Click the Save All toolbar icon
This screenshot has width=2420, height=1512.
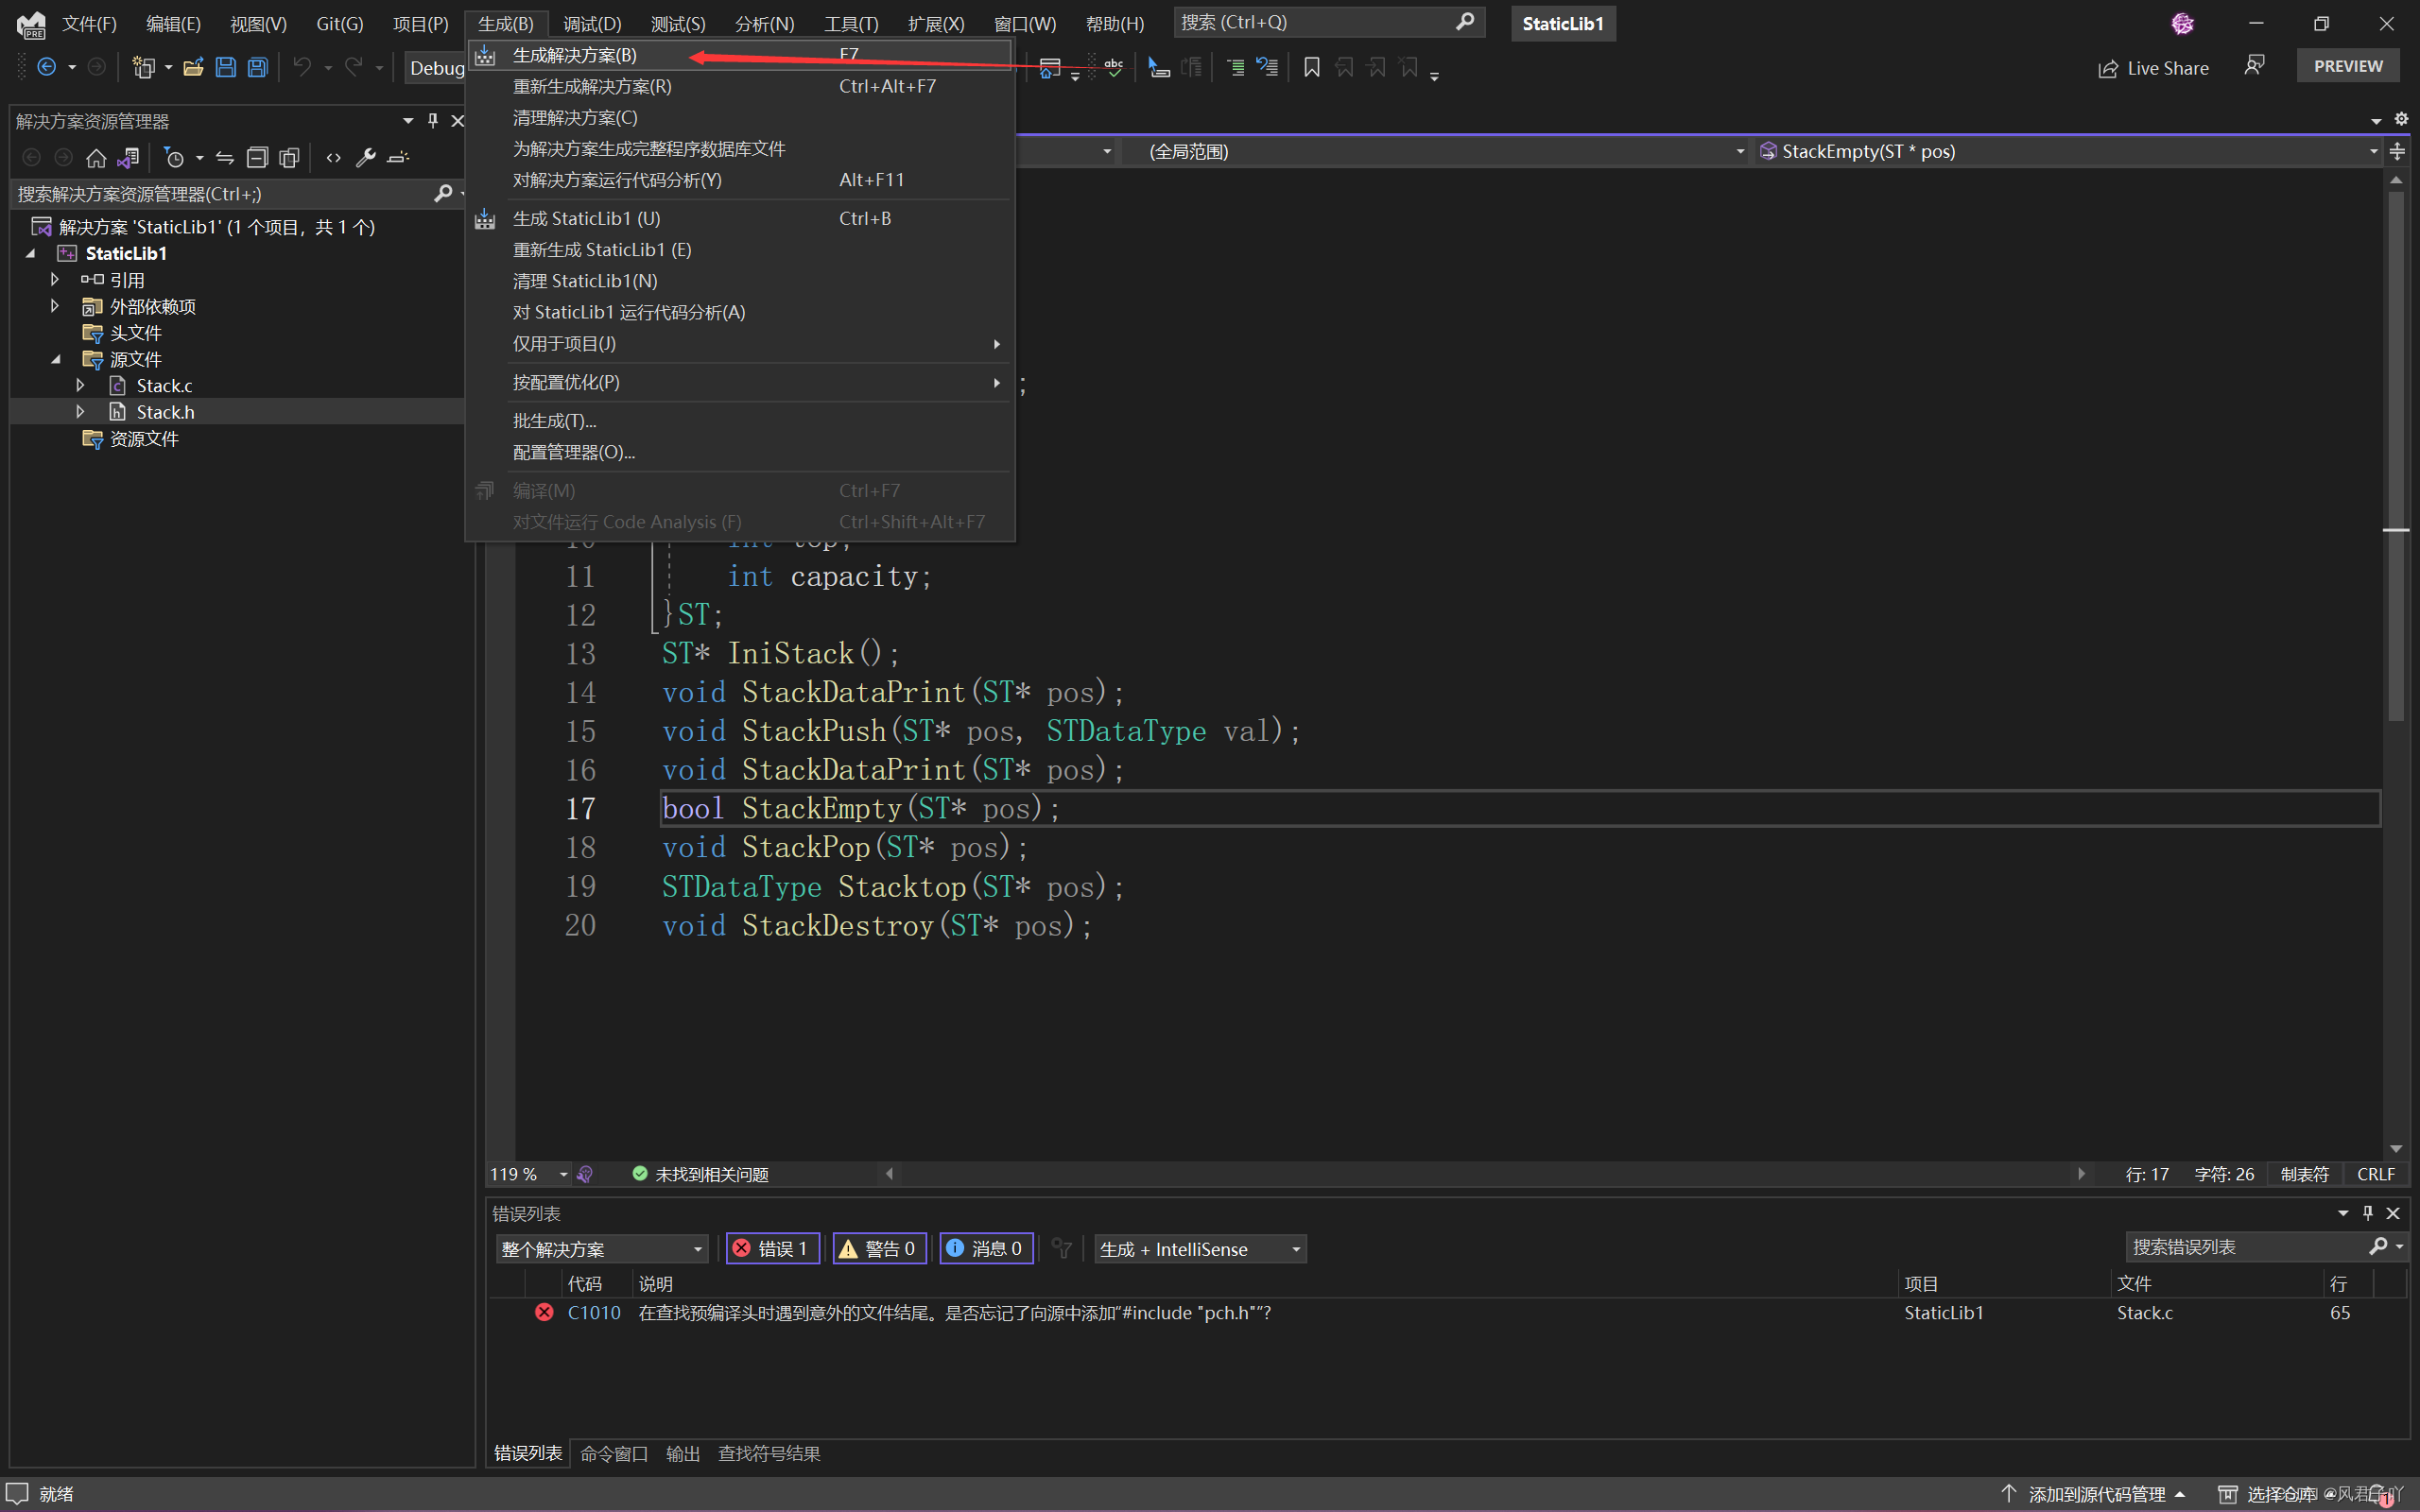(x=258, y=68)
